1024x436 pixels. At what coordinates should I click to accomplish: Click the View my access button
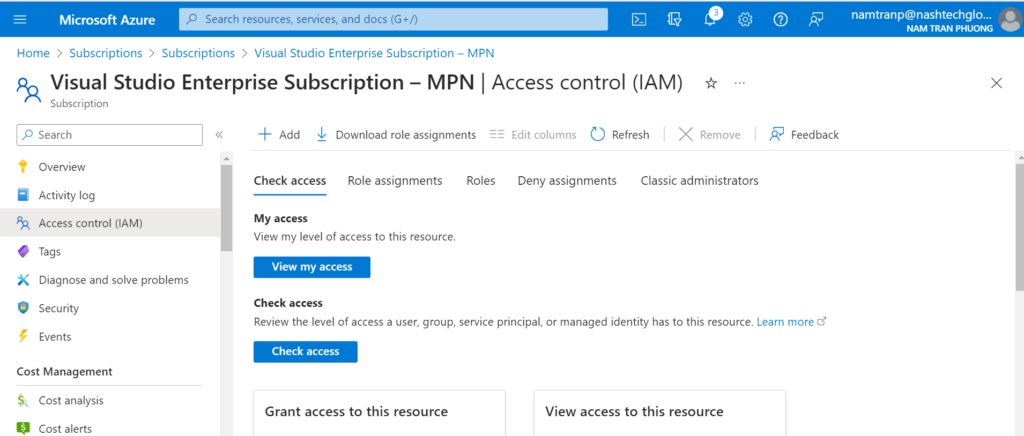[x=312, y=267]
